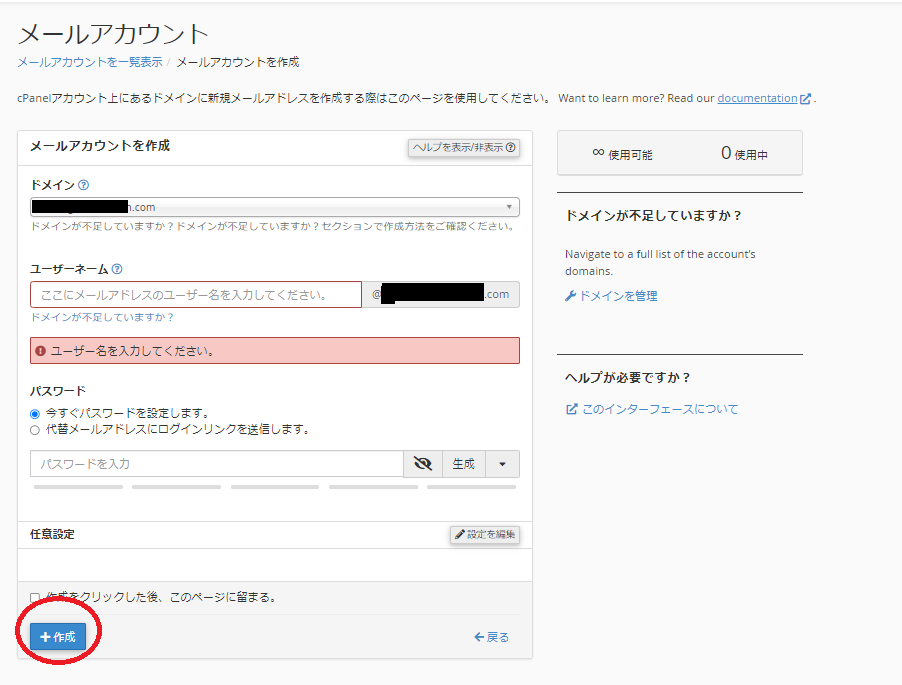Click the help icon beside ドメイン label
This screenshot has height=685, width=902.
pos(84,185)
